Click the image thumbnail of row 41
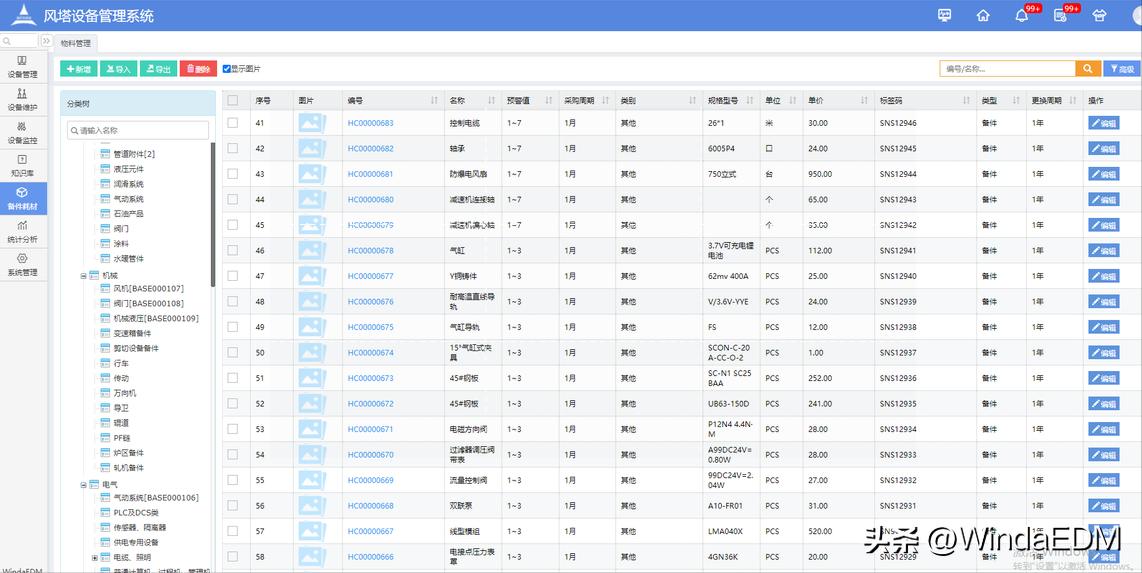 (312, 123)
